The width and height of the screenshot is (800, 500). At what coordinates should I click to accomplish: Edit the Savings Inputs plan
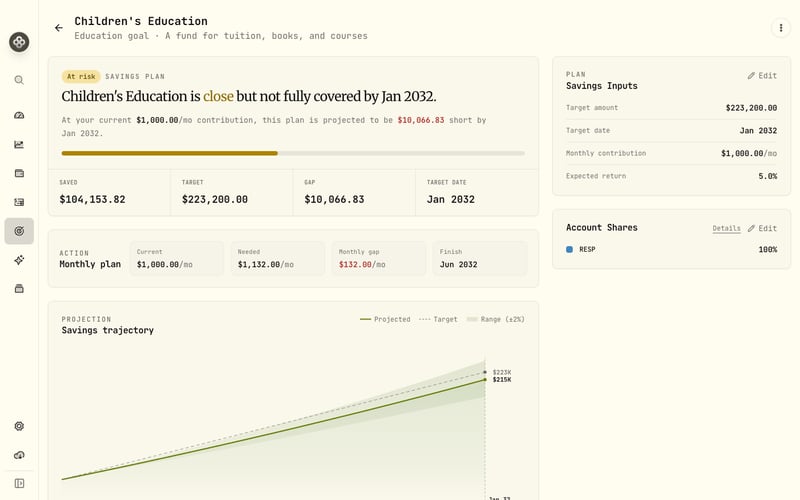pos(762,76)
